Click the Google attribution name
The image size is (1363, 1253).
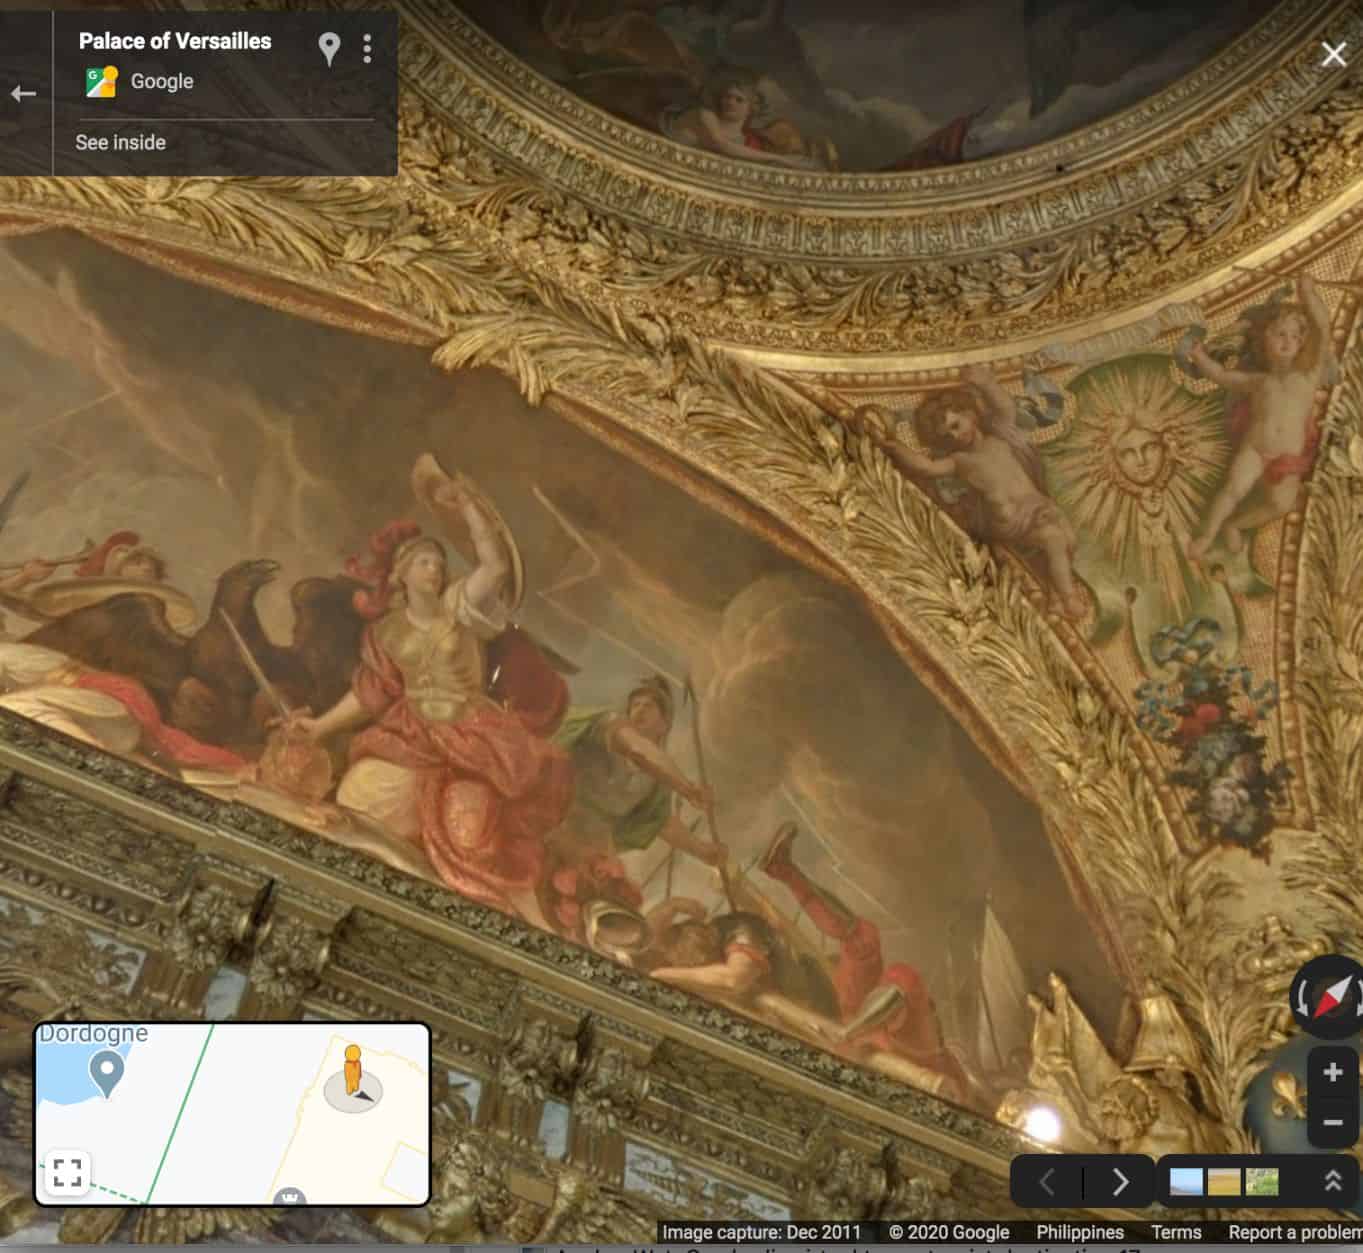[162, 81]
